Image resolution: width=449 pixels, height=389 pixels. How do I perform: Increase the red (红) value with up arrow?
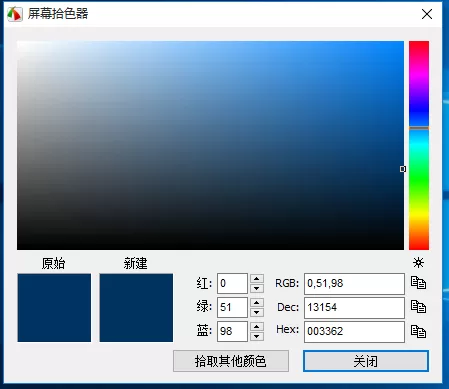click(257, 279)
